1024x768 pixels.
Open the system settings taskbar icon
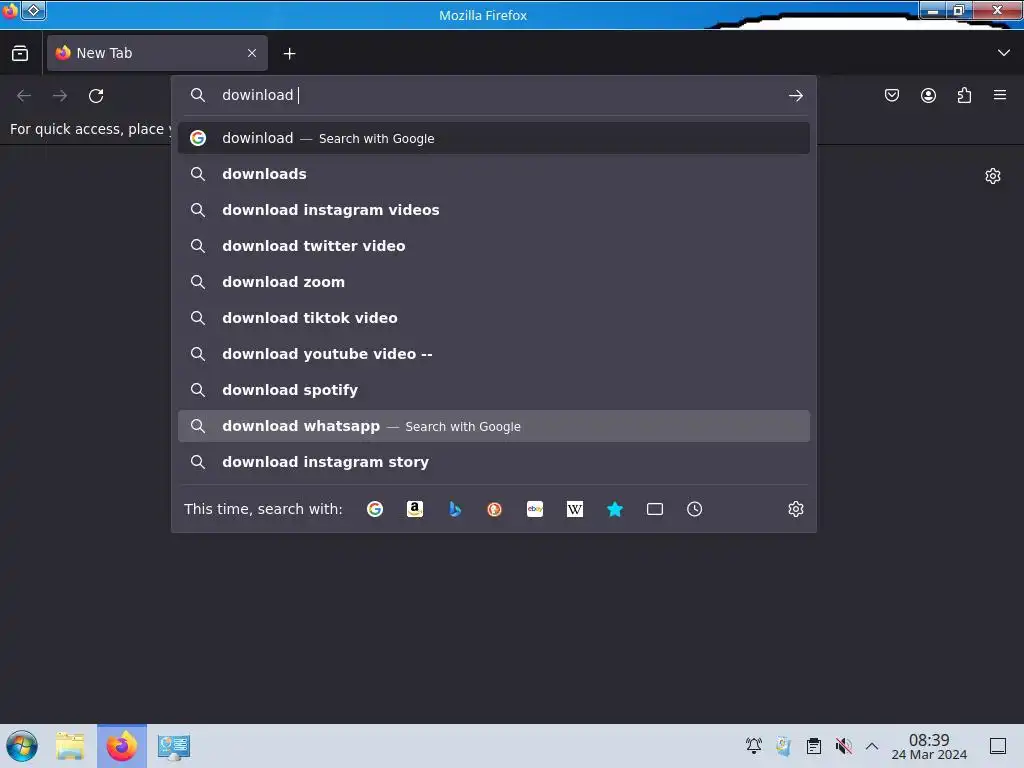click(x=174, y=746)
